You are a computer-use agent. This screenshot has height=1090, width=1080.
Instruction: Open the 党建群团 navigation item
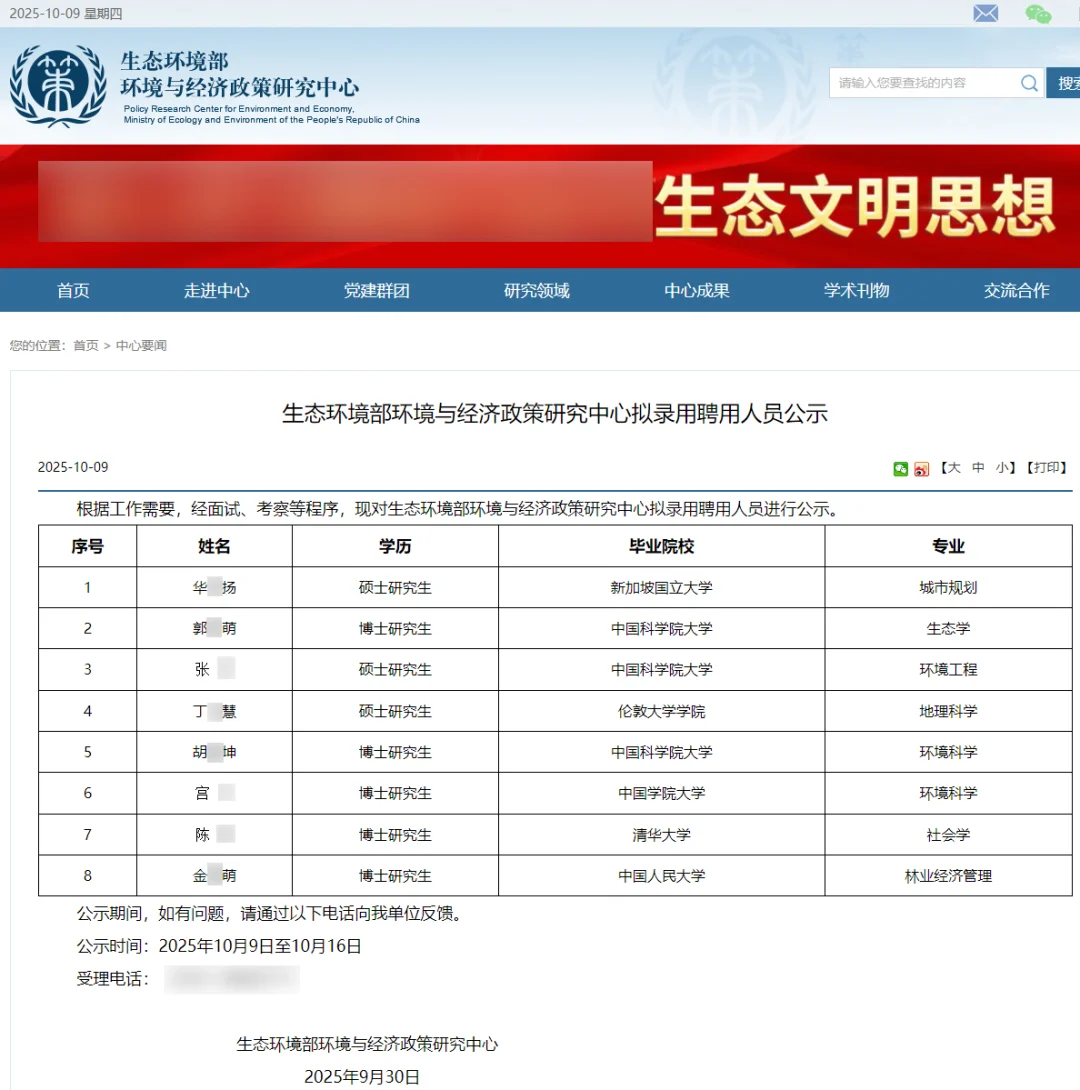click(x=377, y=291)
